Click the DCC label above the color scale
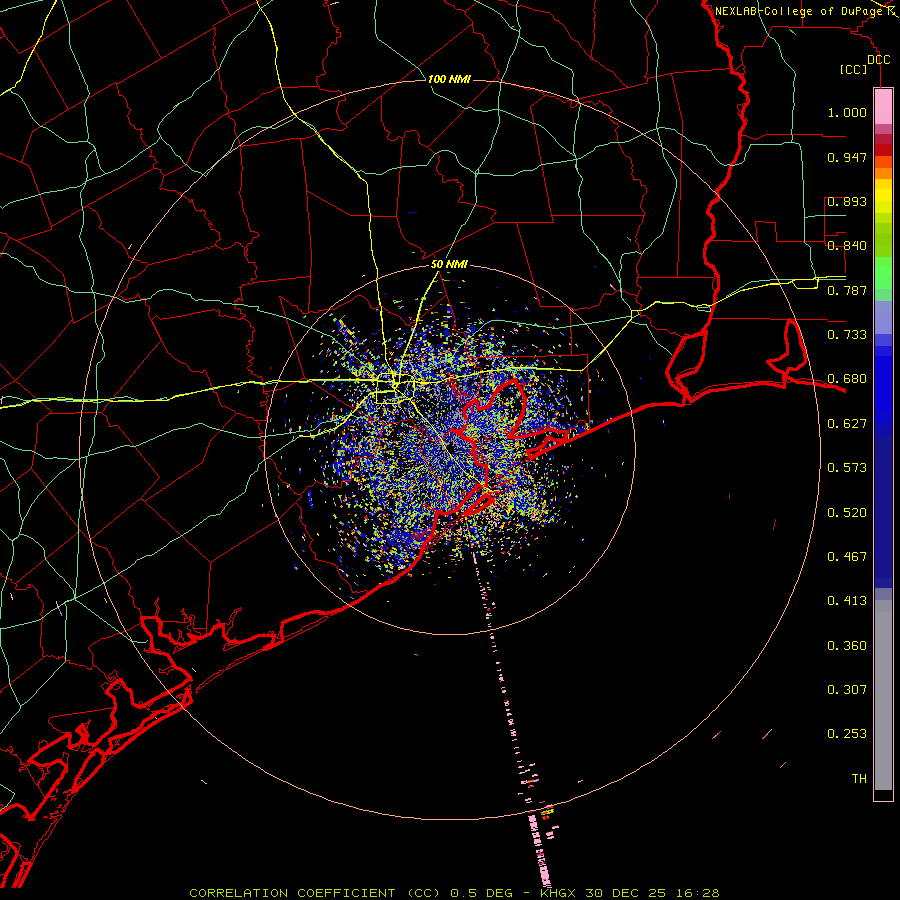 click(879, 60)
